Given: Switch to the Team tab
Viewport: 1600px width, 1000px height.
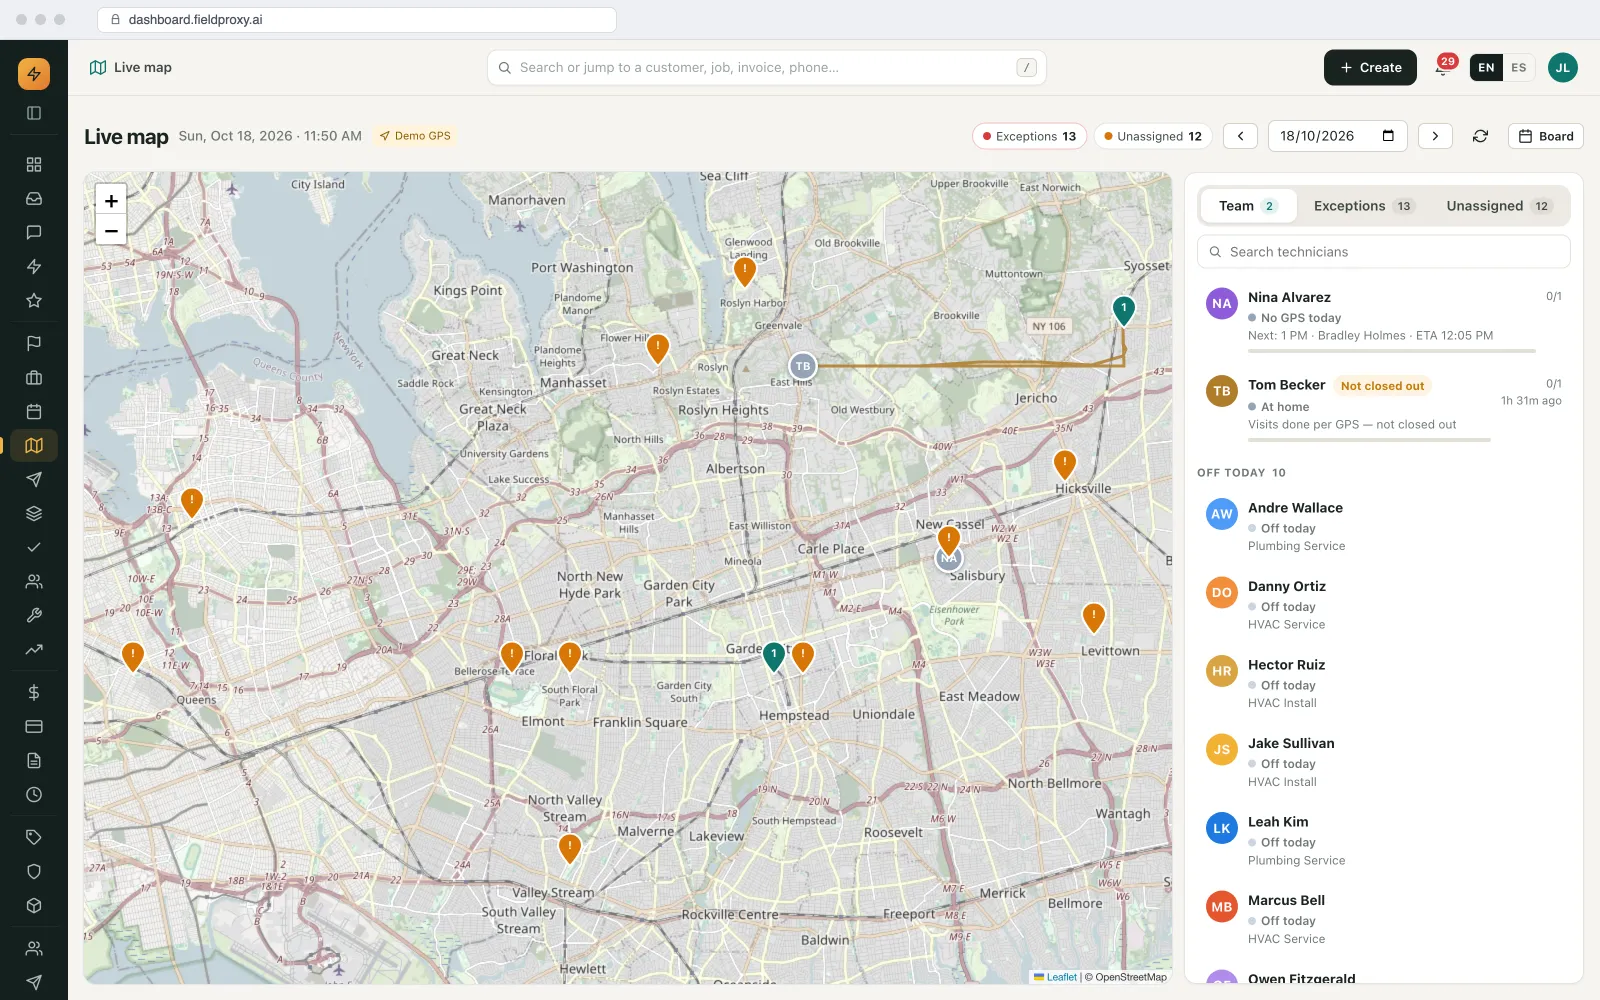Looking at the screenshot, I should coord(1248,206).
